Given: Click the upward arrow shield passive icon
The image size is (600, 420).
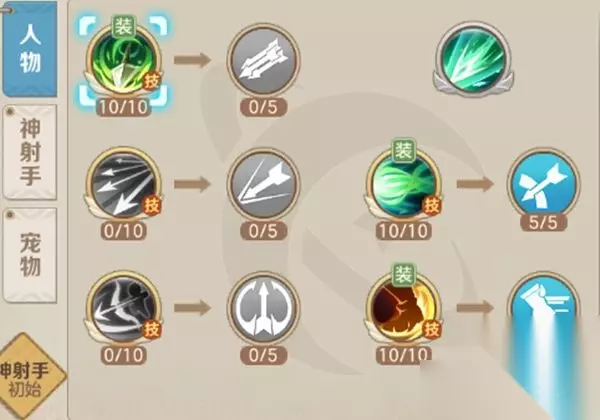Looking at the screenshot, I should point(263,308).
